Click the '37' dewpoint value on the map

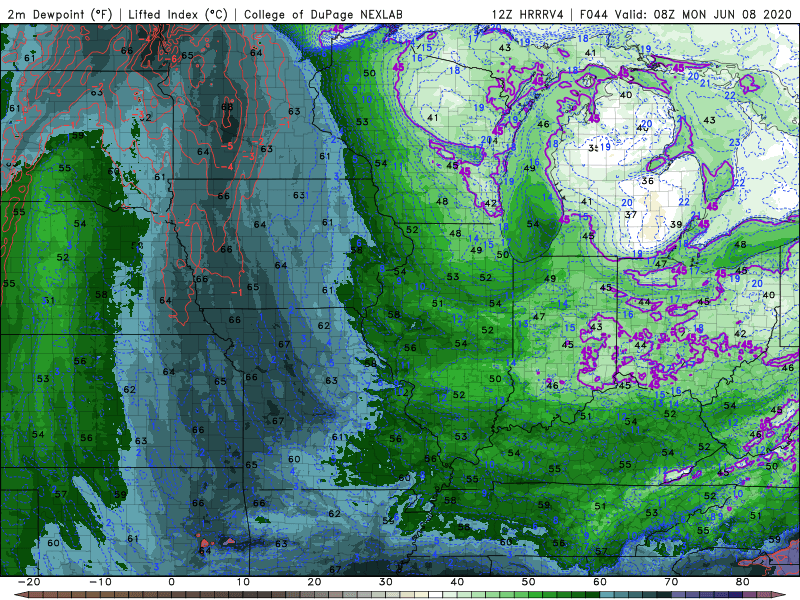tap(631, 215)
